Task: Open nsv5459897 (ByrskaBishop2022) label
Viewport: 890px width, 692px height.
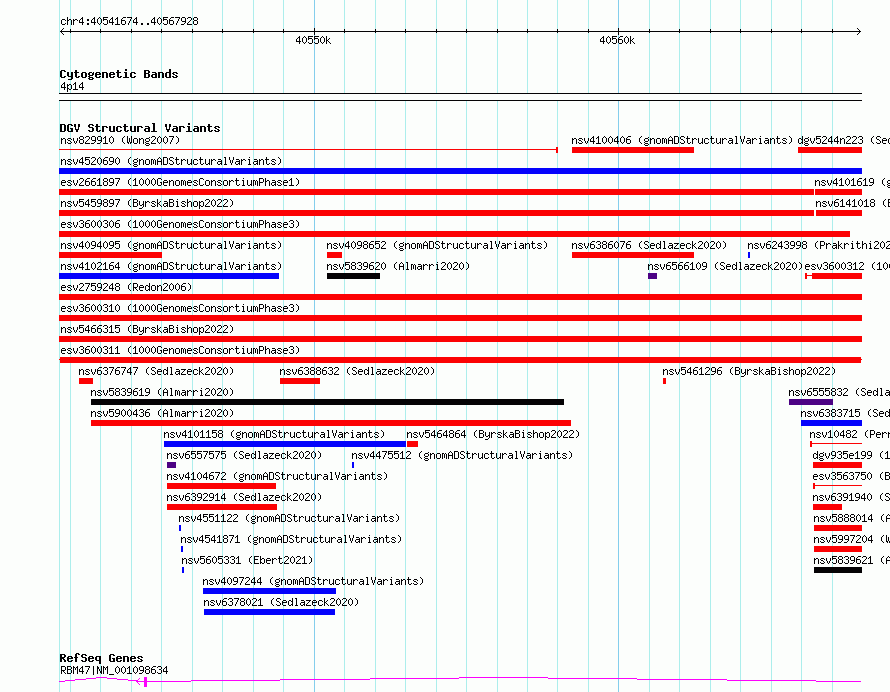Action: (147, 203)
